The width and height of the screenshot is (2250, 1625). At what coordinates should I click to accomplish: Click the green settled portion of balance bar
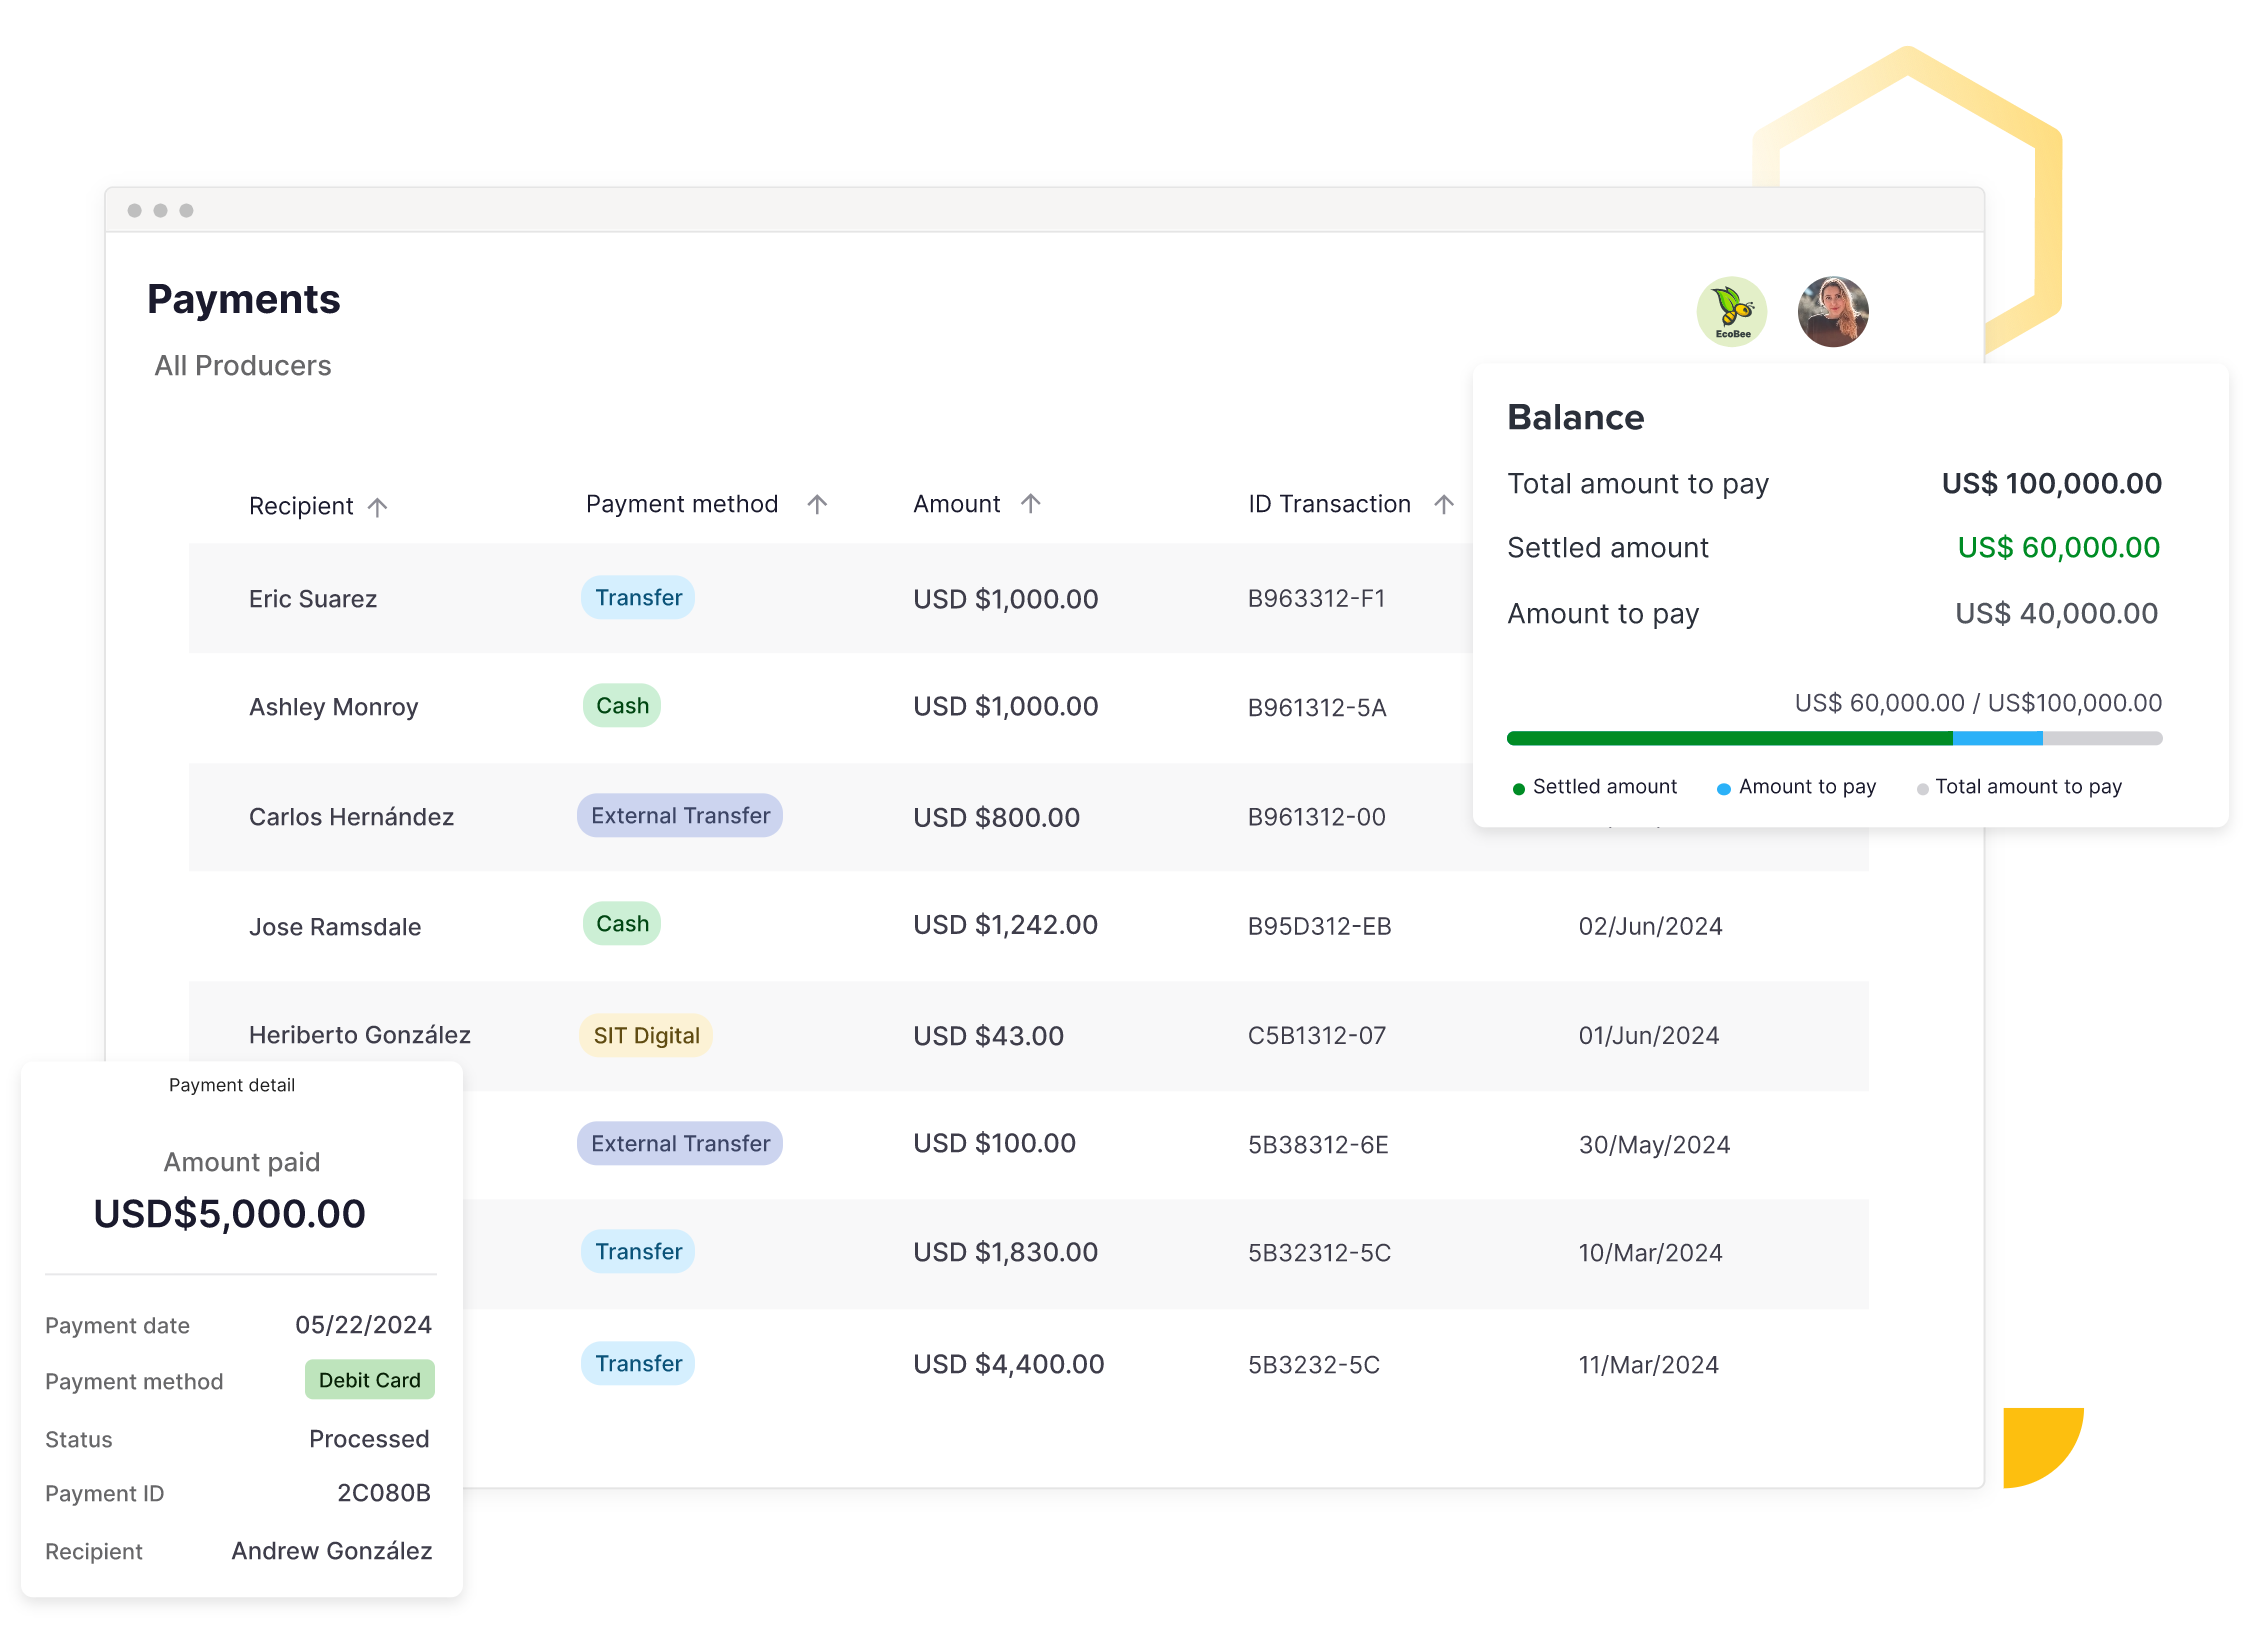(x=1729, y=739)
